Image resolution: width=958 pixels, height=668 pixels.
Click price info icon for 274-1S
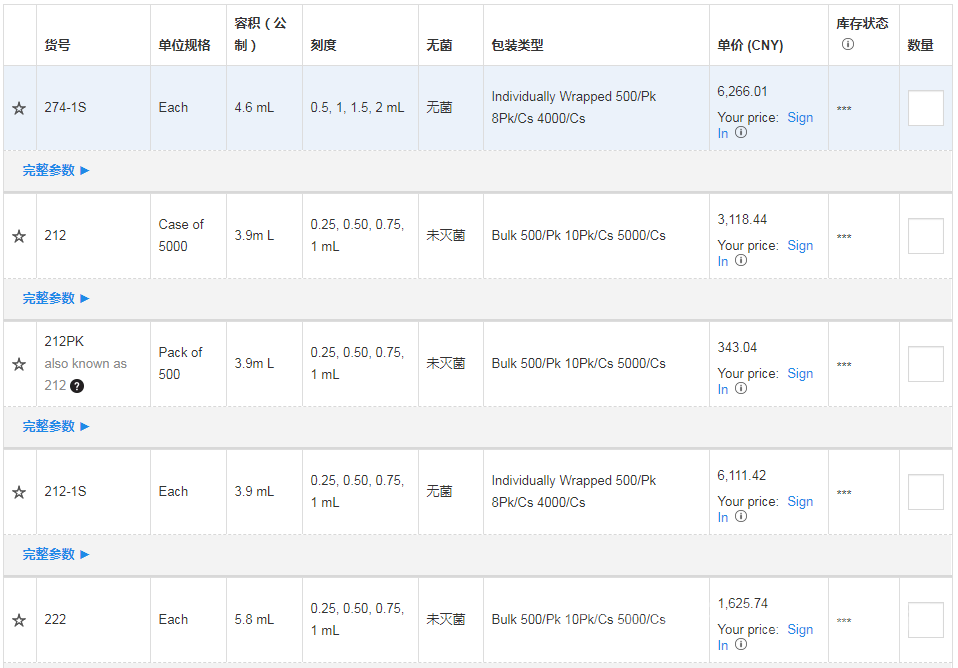741,133
